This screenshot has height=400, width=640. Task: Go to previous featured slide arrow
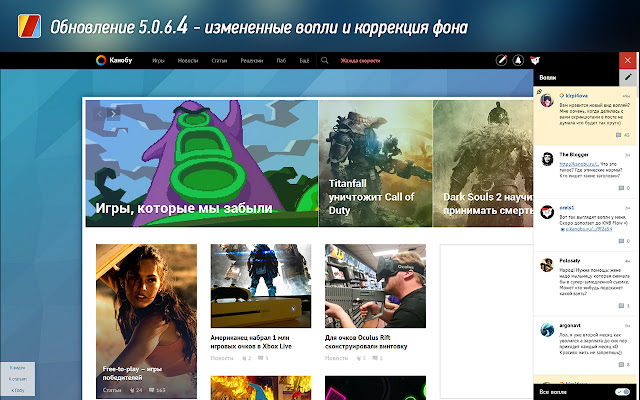point(100,114)
